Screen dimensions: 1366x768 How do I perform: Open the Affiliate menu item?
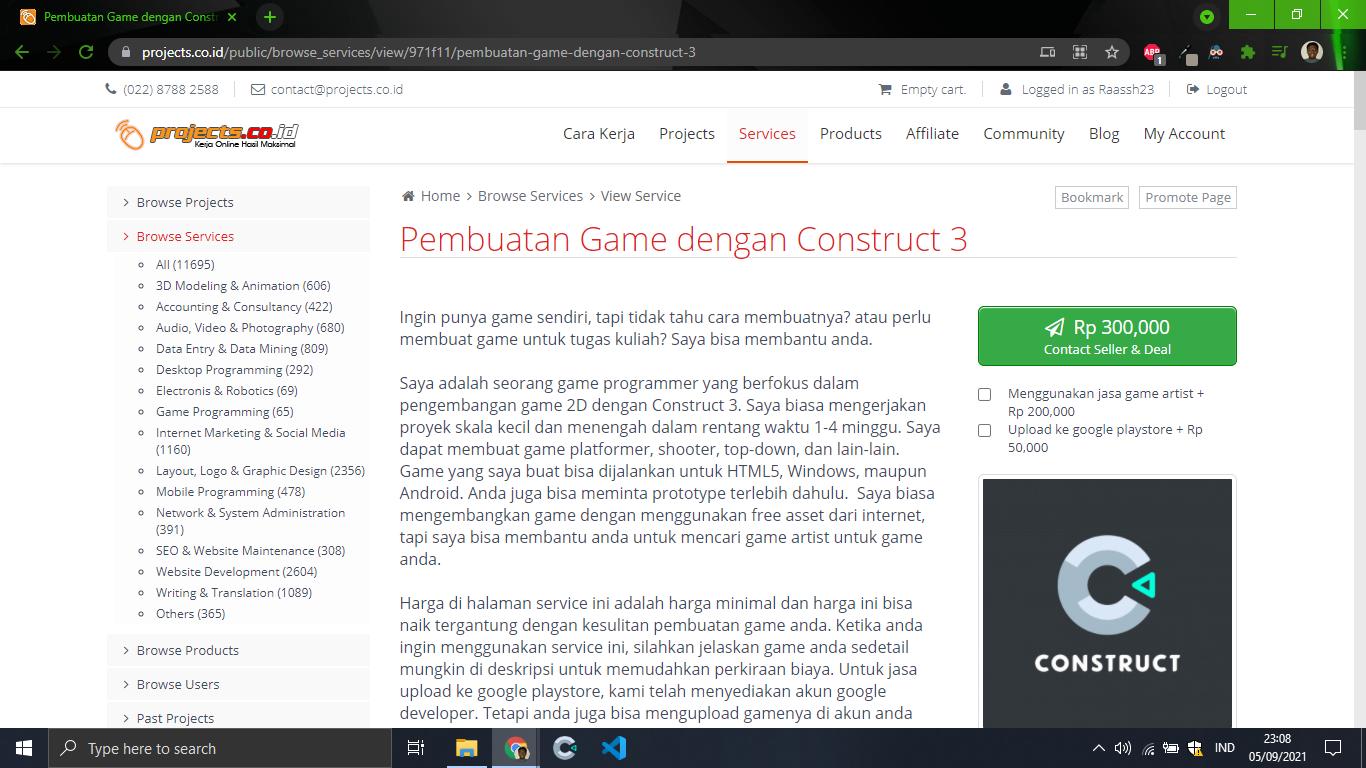pyautogui.click(x=932, y=134)
